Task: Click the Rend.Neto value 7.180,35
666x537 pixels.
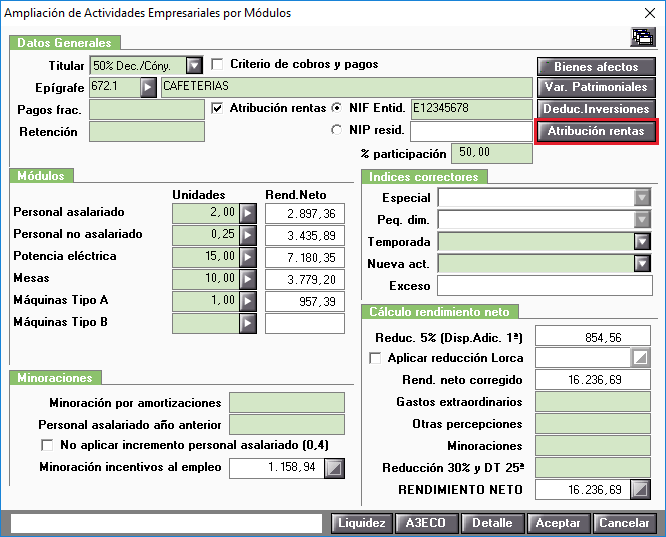Action: [x=305, y=257]
